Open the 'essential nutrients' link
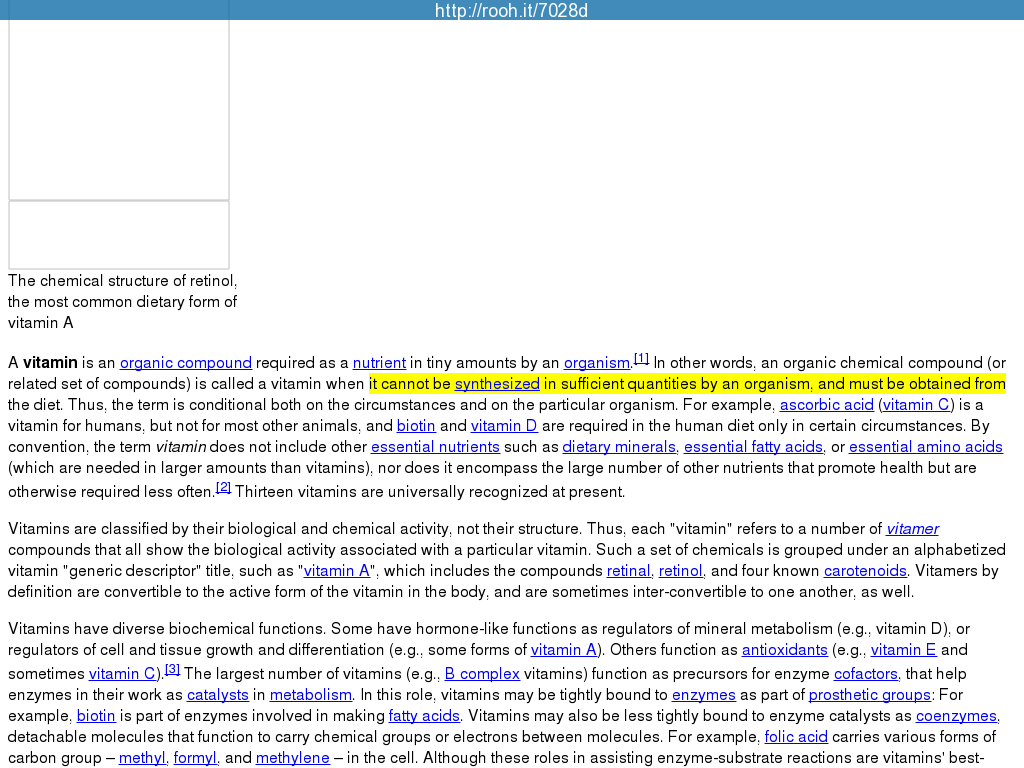The height and width of the screenshot is (768, 1024). pos(435,447)
